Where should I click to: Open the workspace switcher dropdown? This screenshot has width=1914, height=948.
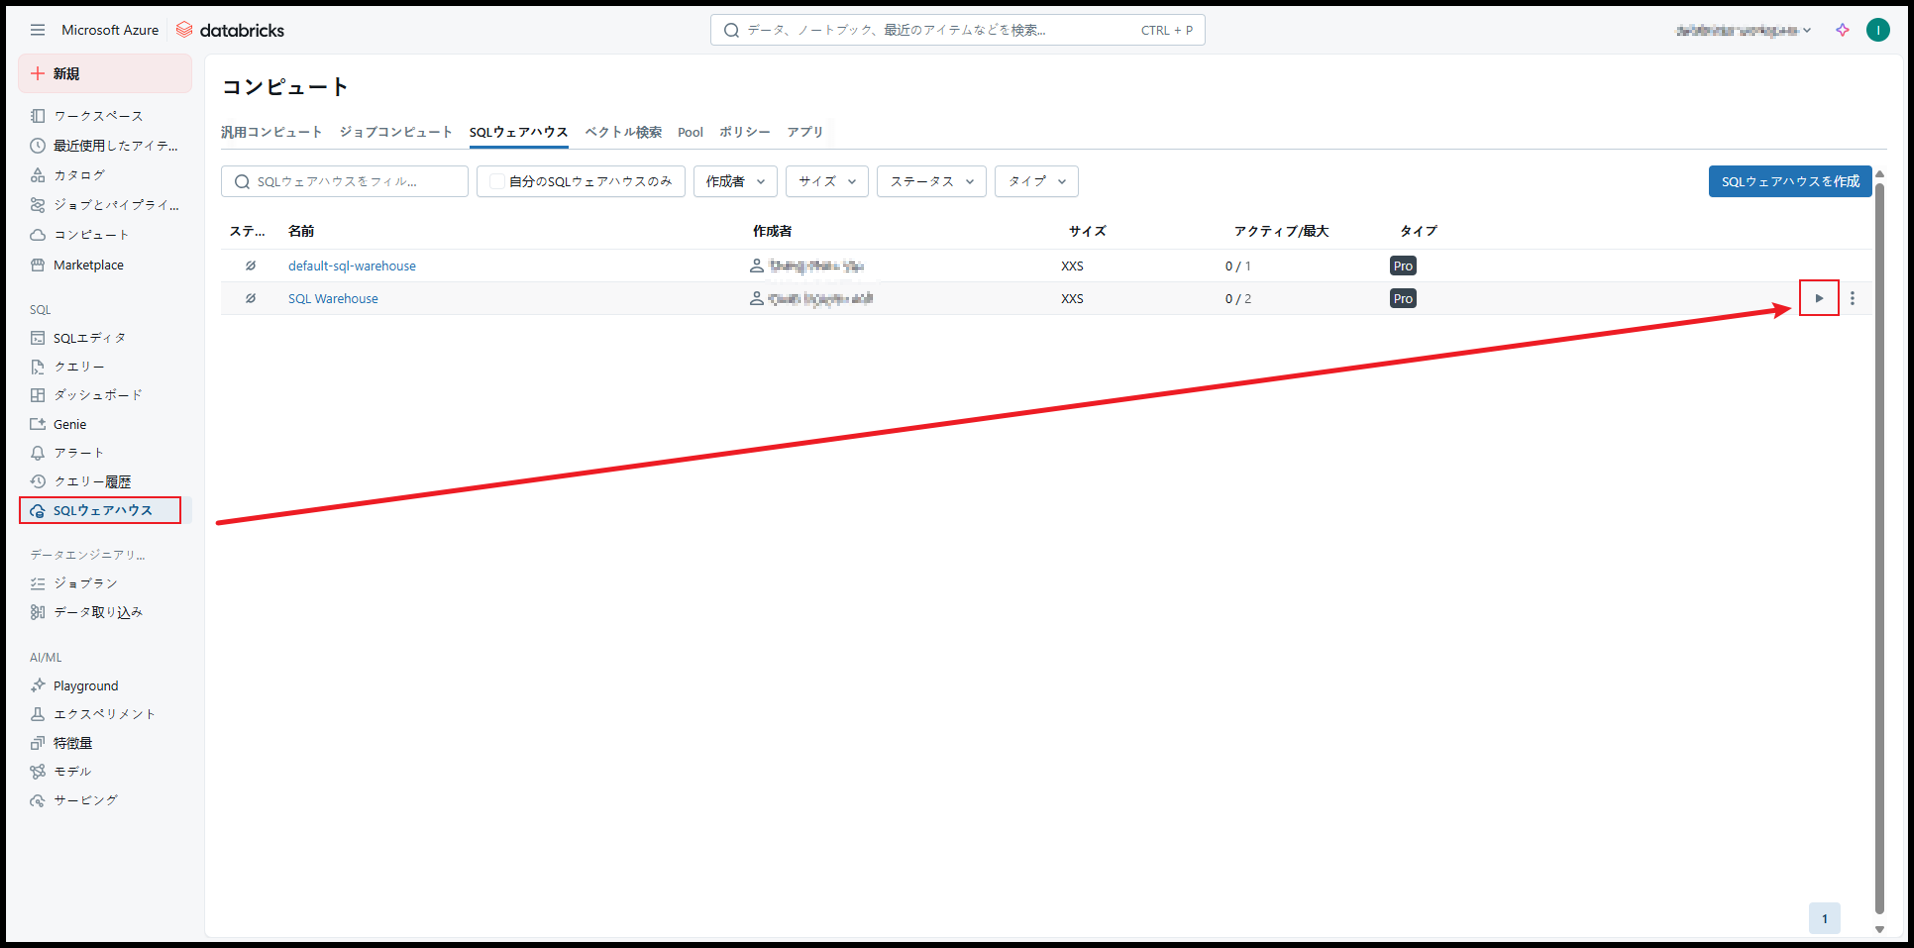[x=1743, y=30]
